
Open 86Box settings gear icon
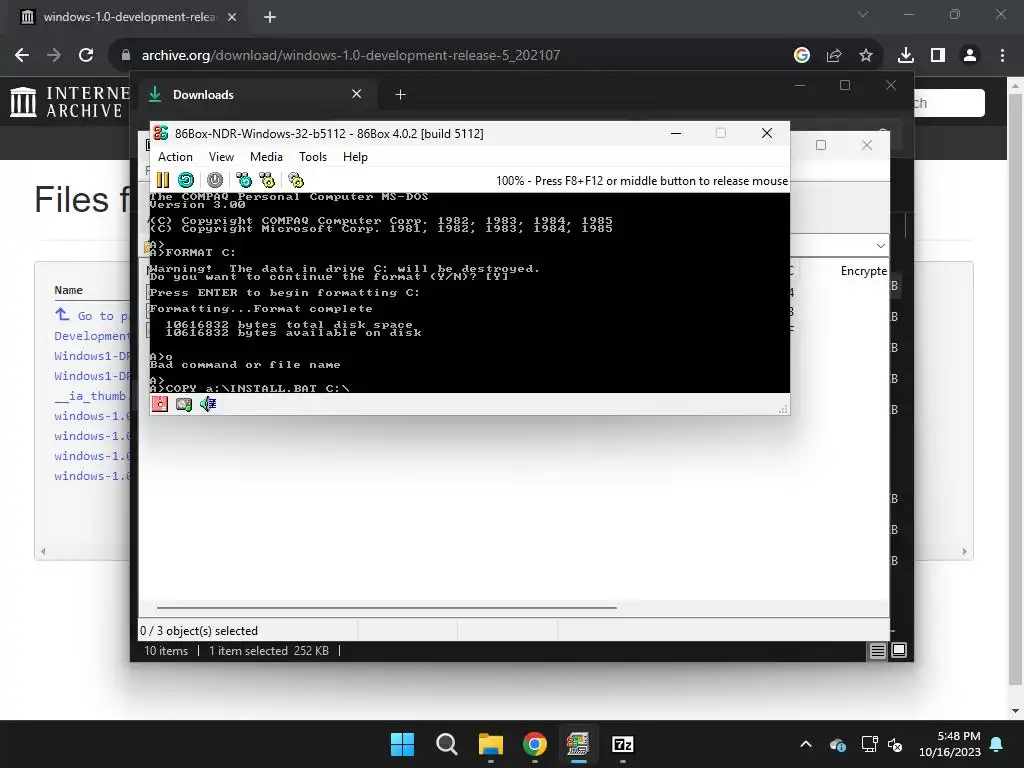pyautogui.click(x=296, y=180)
